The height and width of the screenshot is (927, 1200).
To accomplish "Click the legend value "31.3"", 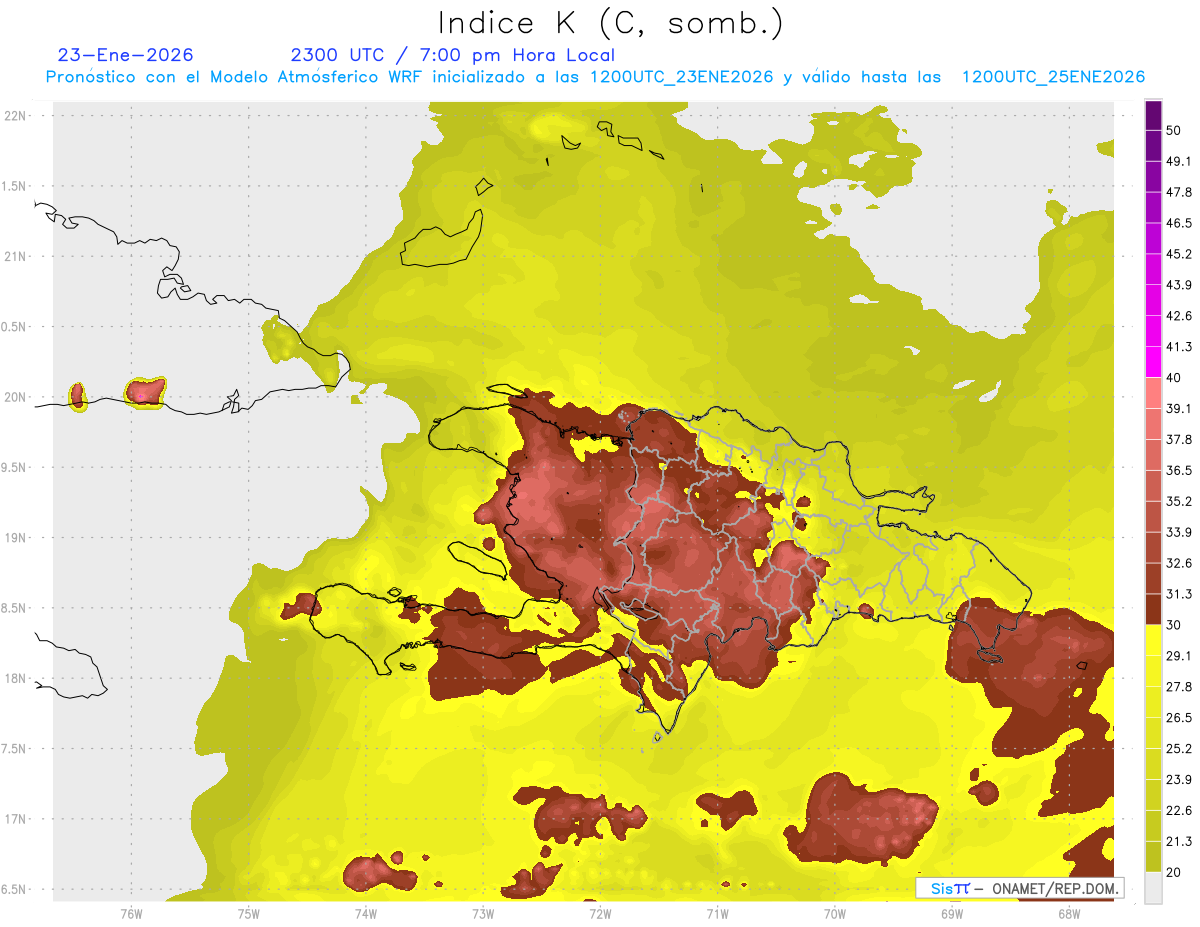I will (1179, 594).
